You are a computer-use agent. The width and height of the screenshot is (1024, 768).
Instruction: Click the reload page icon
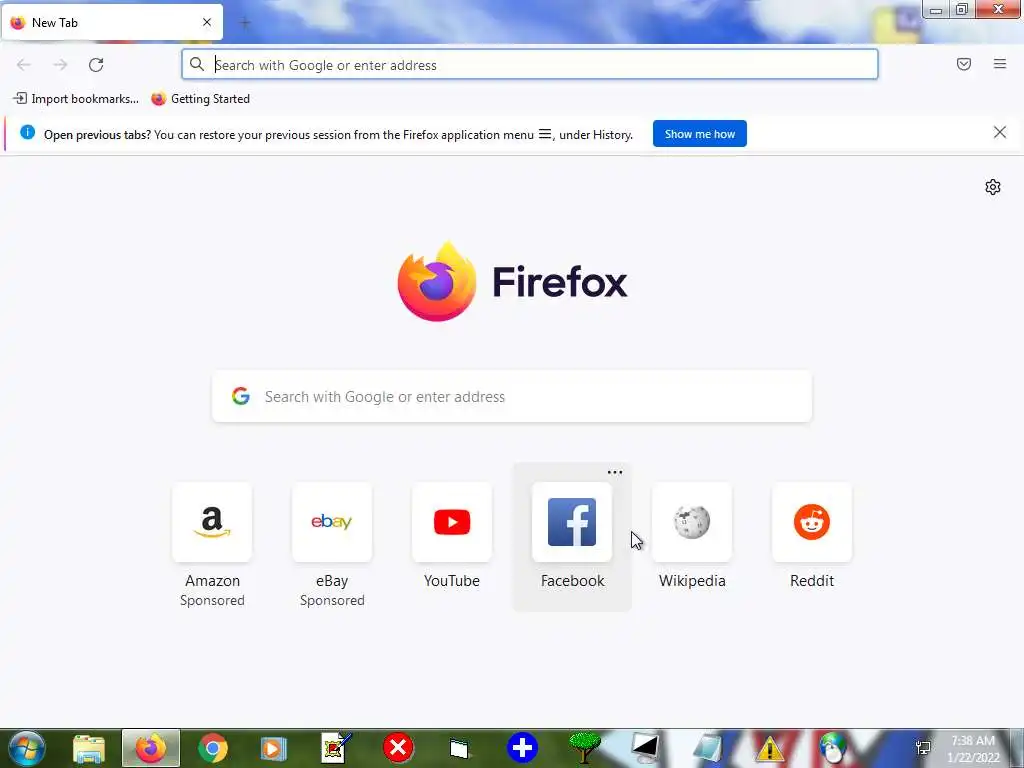(96, 65)
